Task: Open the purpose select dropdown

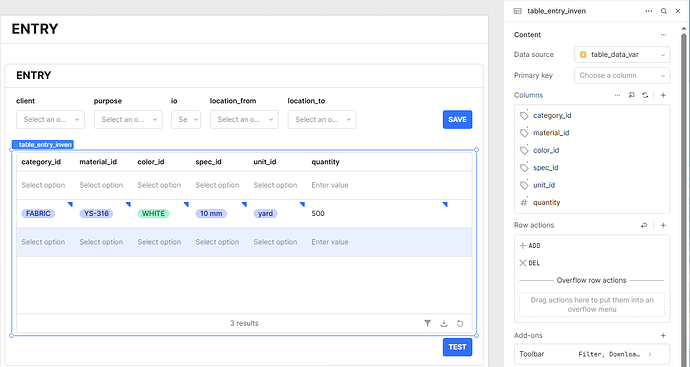Action: pyautogui.click(x=128, y=119)
